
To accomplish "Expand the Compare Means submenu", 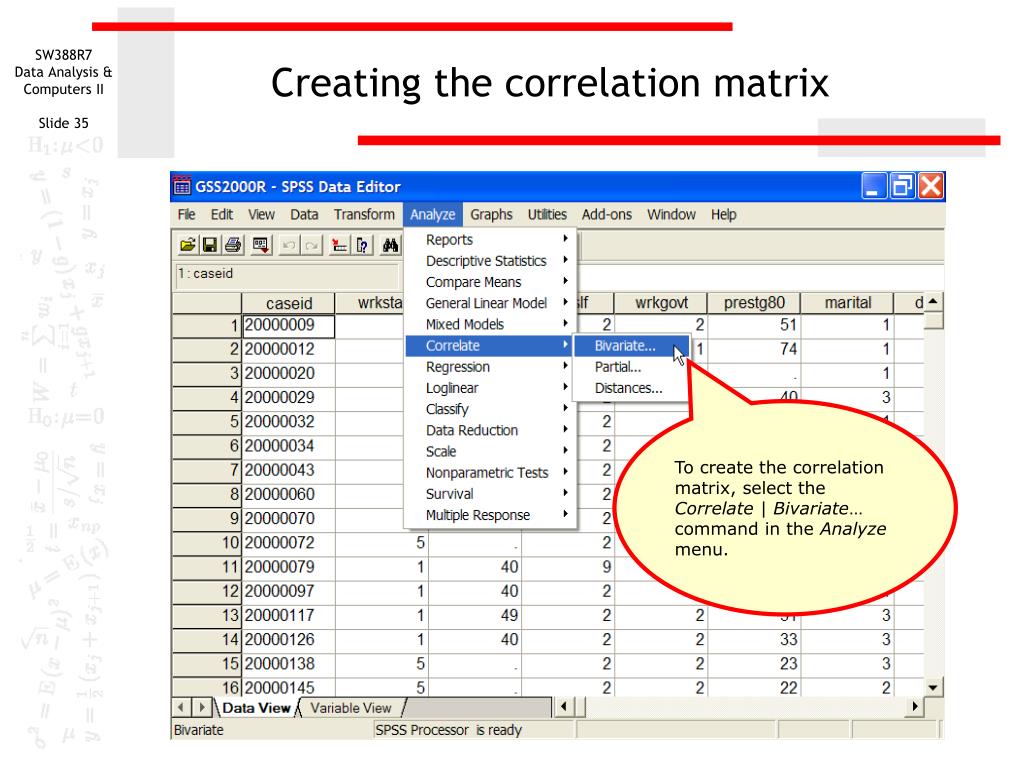I will coord(490,282).
